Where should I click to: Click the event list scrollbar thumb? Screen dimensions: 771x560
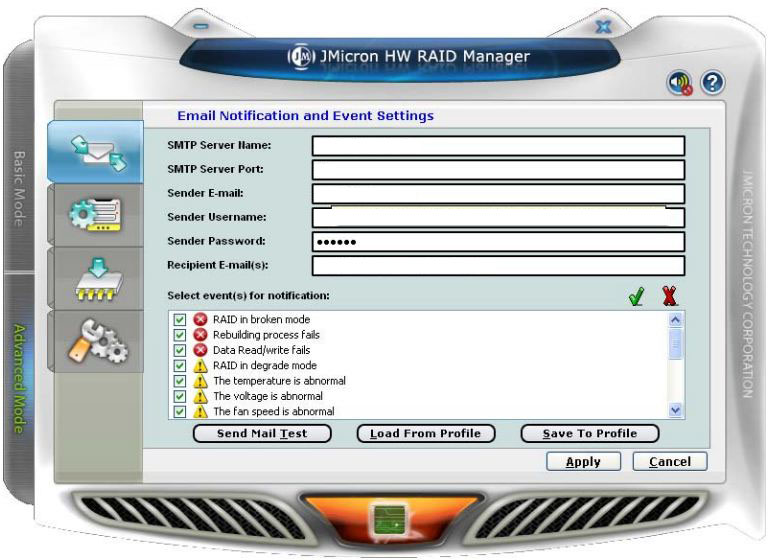tap(676, 344)
